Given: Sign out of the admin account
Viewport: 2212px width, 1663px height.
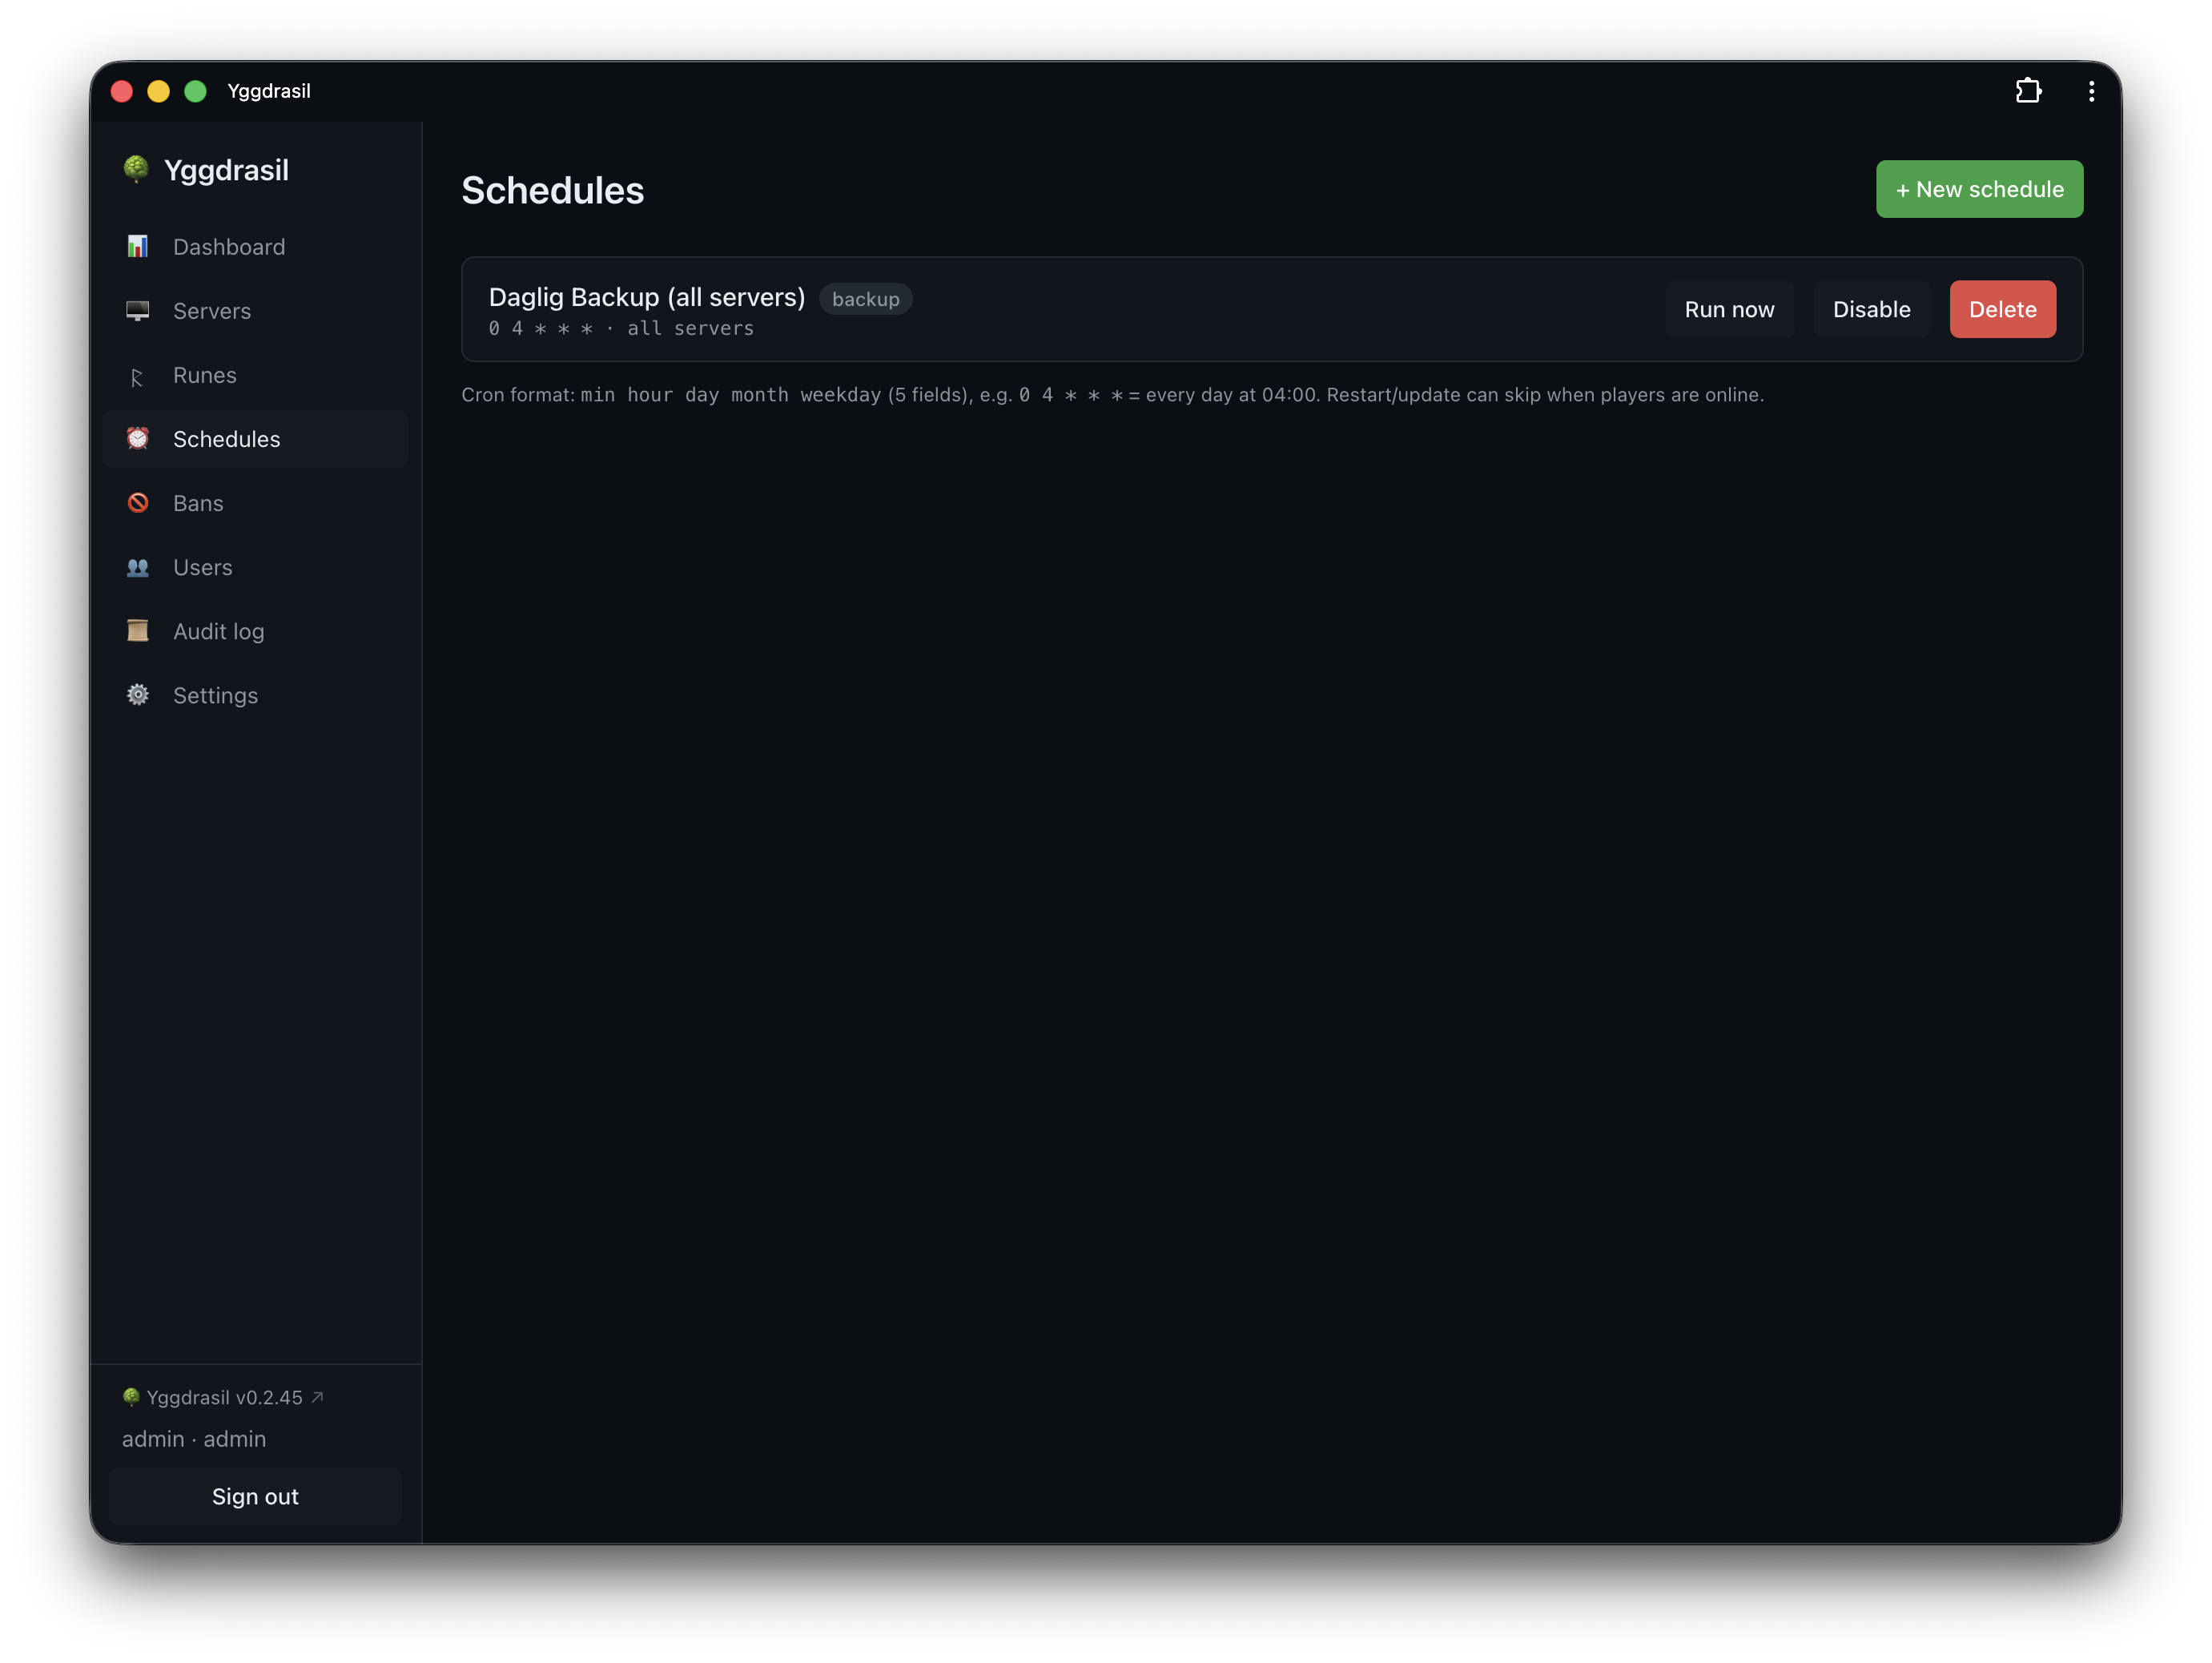Looking at the screenshot, I should coord(255,1496).
